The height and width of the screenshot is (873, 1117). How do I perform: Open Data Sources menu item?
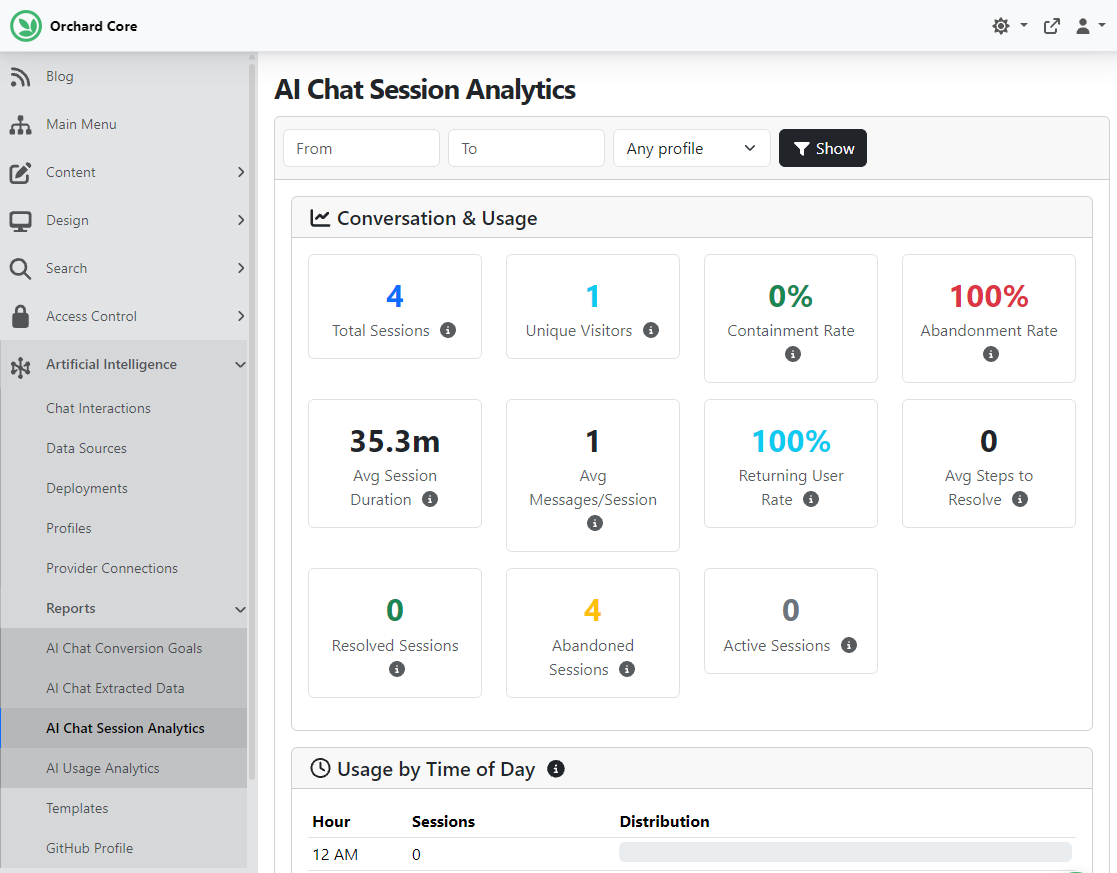click(86, 448)
